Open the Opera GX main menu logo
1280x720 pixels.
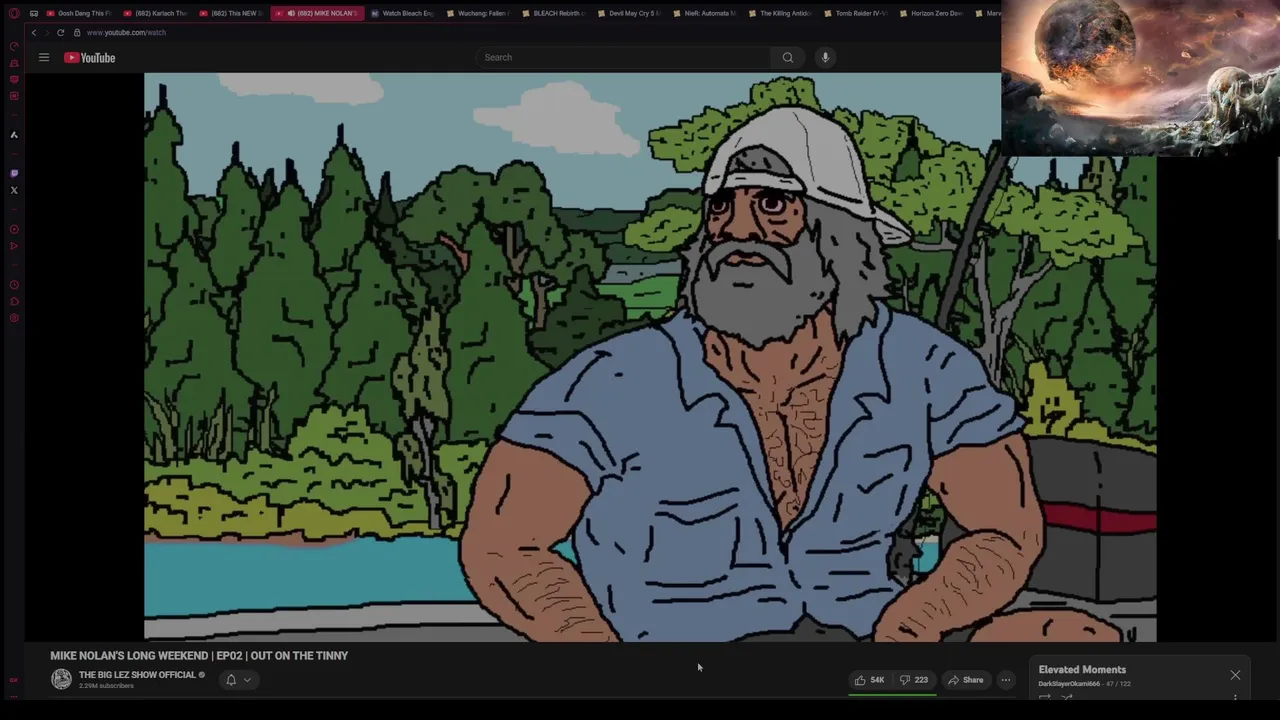14,13
